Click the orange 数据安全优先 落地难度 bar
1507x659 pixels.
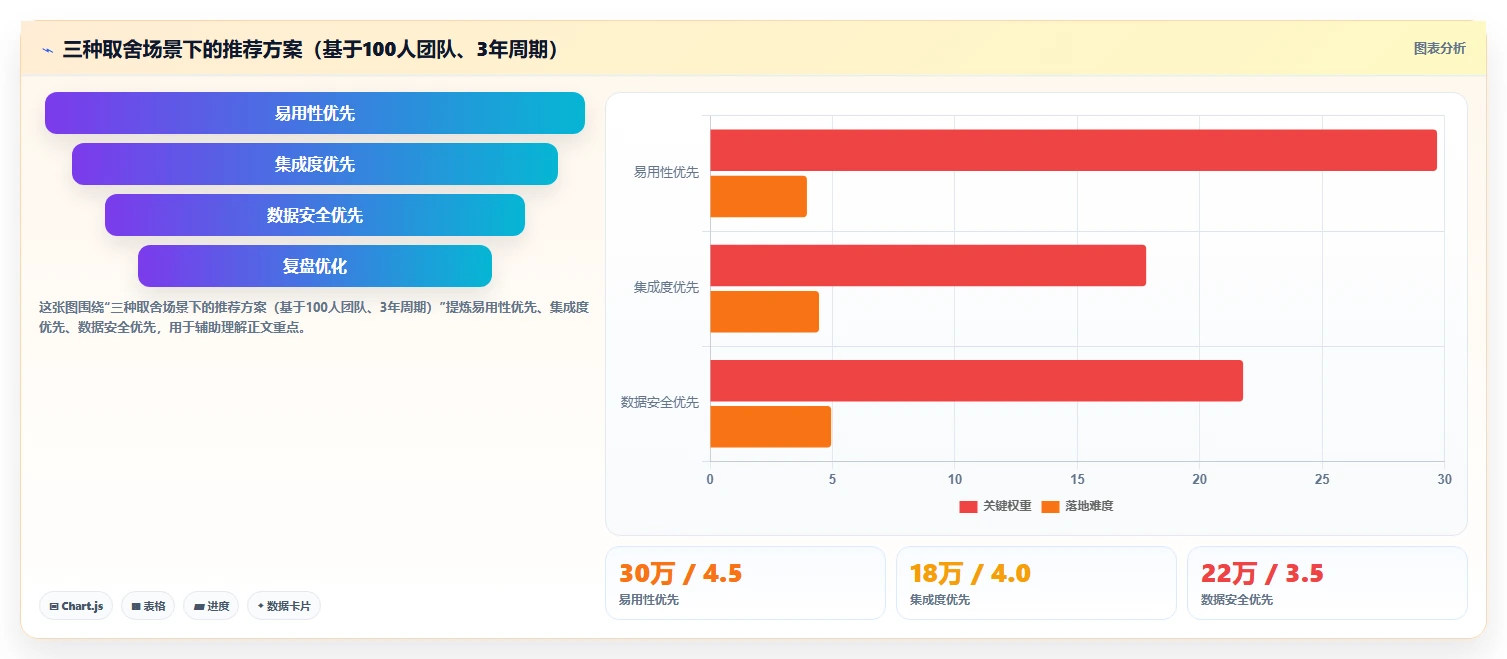(x=770, y=427)
